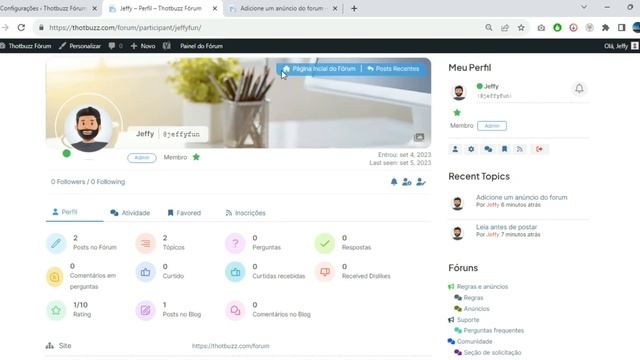Click the Respostas checkmark icon
The image size is (640, 360).
coord(325,243)
